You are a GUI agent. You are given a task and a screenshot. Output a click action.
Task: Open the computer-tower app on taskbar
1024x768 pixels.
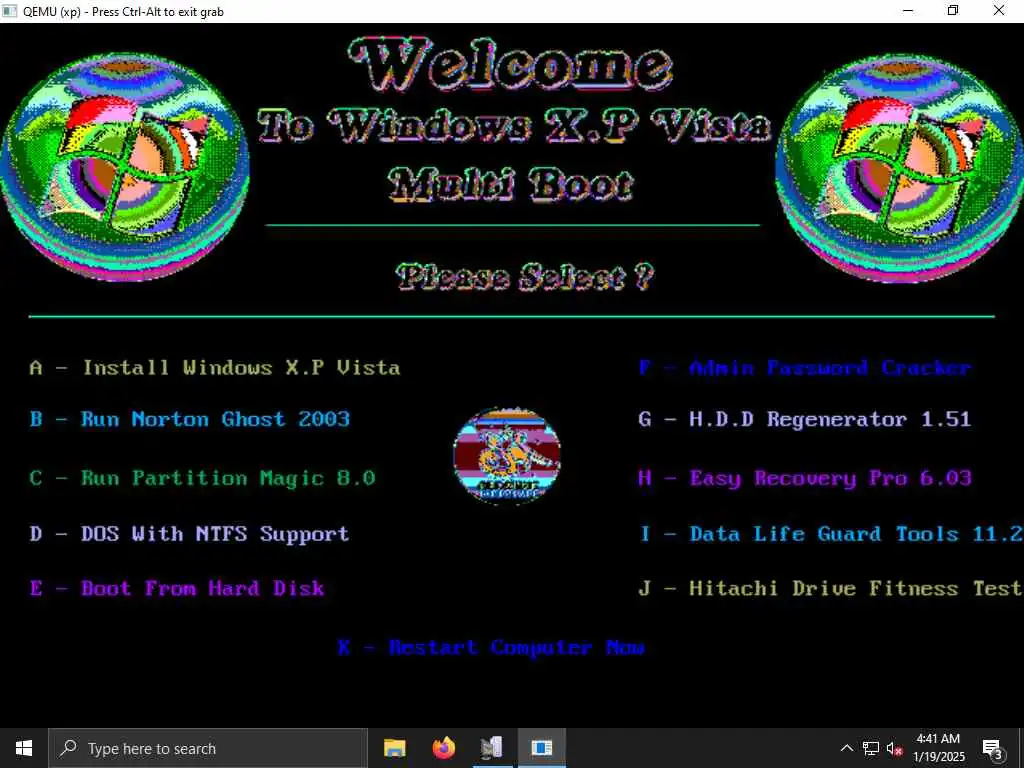[x=492, y=748]
